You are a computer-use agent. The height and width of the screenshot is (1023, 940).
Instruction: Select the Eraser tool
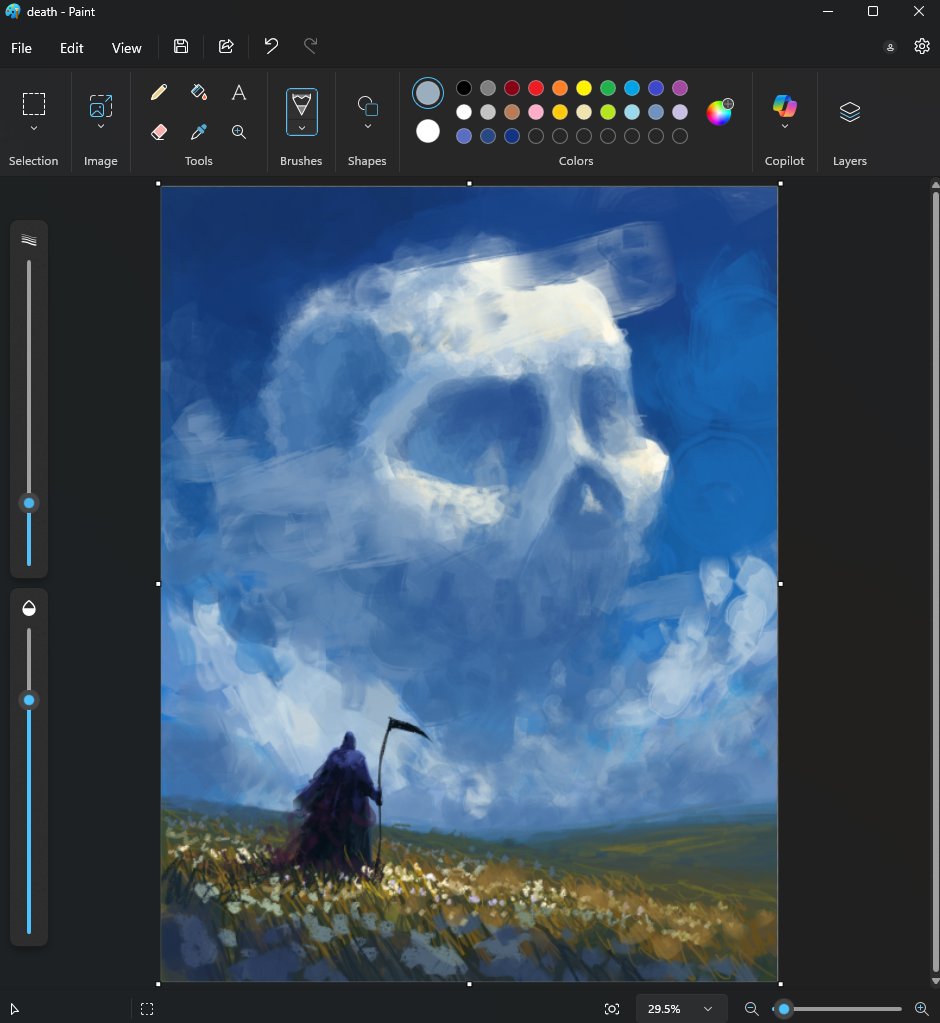158,131
